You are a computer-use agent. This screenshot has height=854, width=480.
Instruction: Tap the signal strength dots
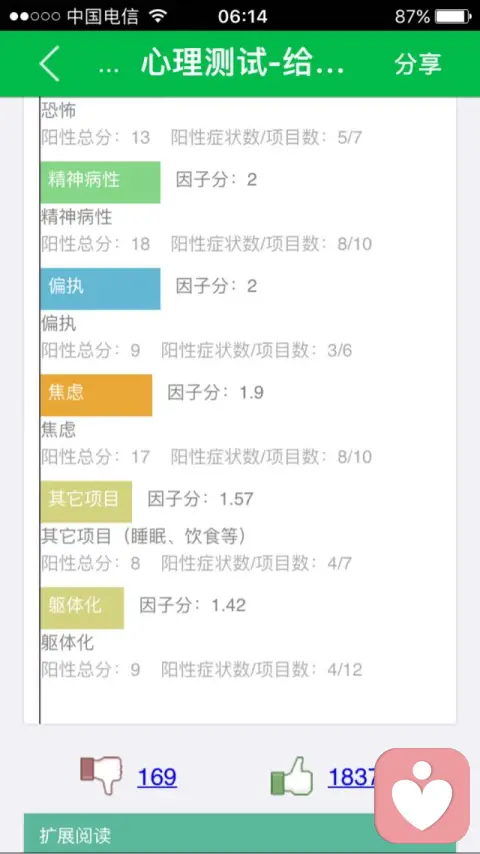coord(34,16)
